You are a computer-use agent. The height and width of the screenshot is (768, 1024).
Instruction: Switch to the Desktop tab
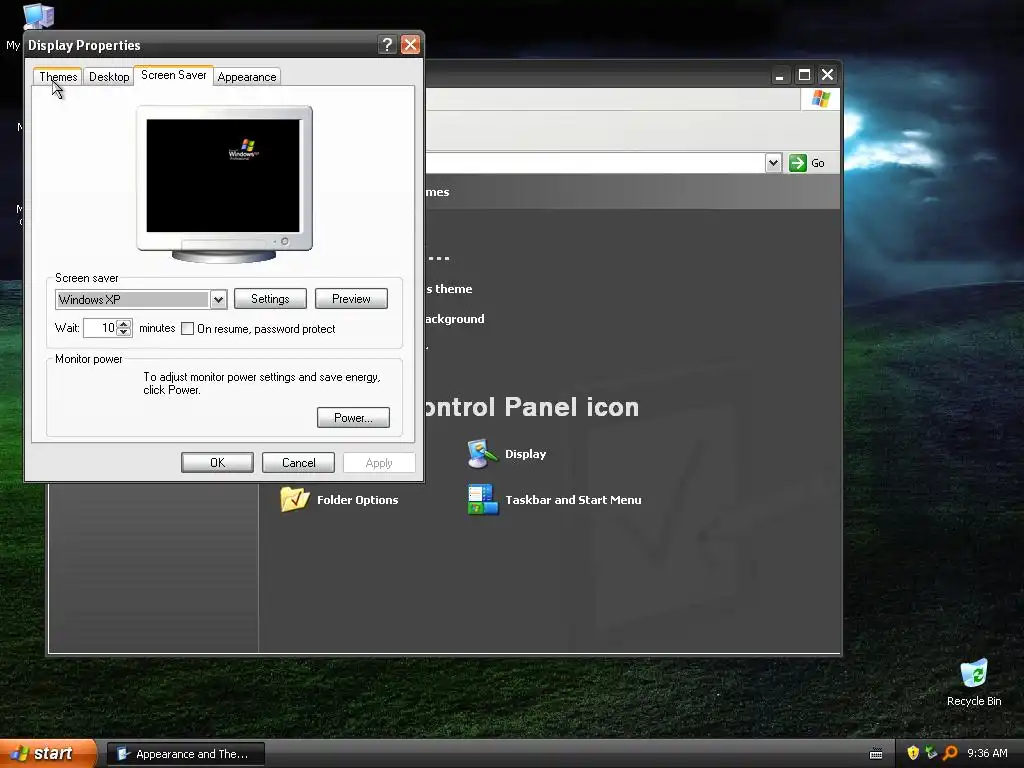tap(109, 76)
